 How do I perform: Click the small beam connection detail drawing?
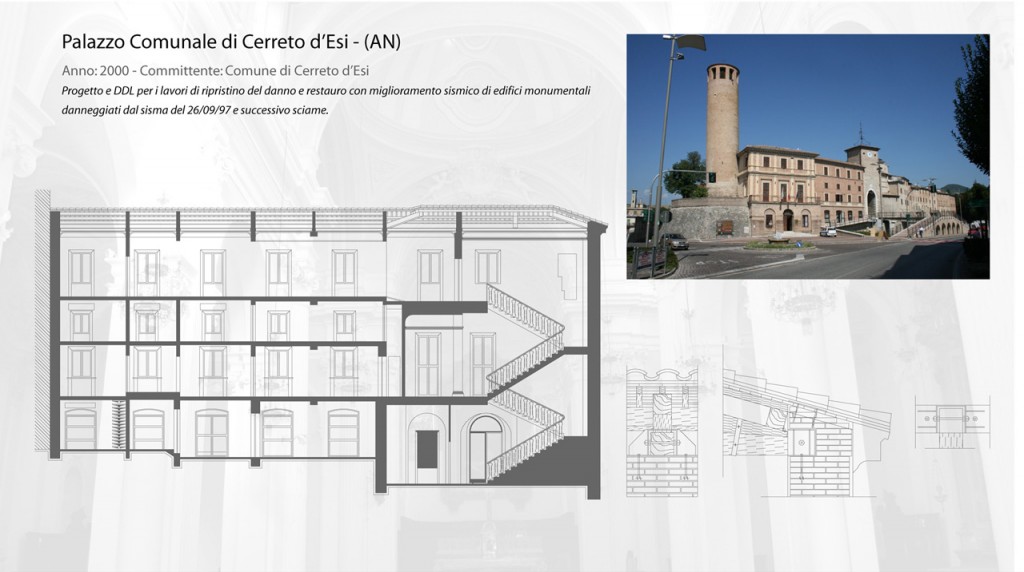click(952, 423)
